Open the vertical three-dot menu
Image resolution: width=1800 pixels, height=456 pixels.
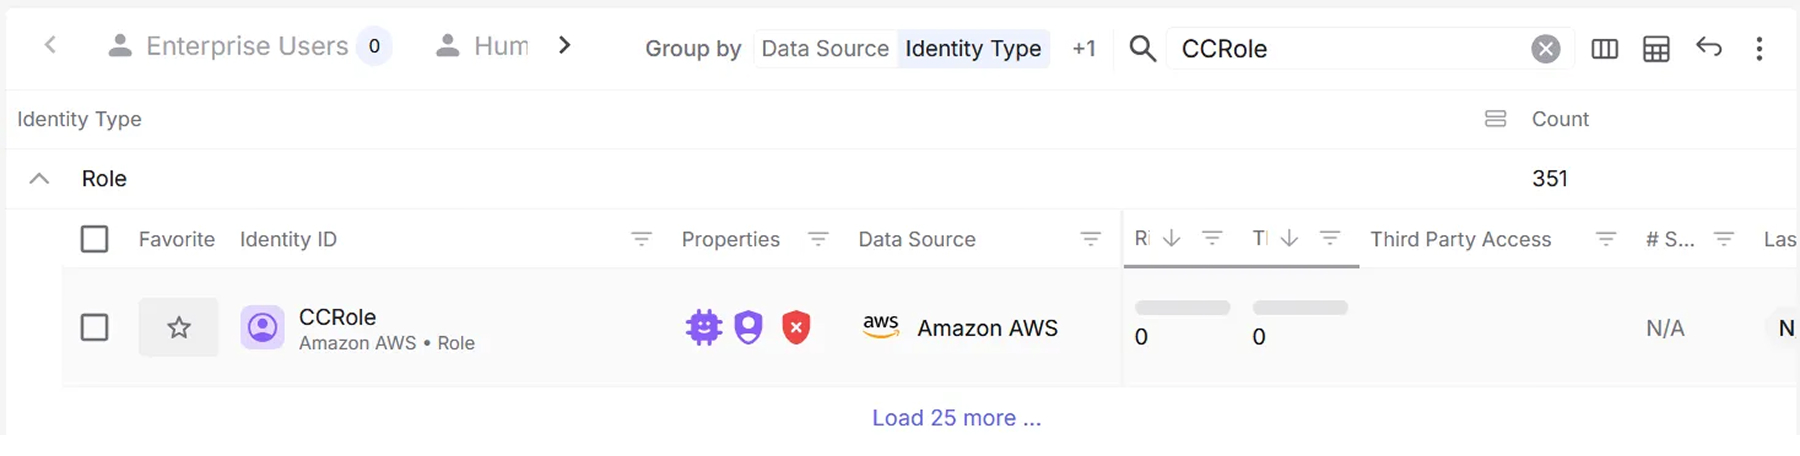point(1759,48)
